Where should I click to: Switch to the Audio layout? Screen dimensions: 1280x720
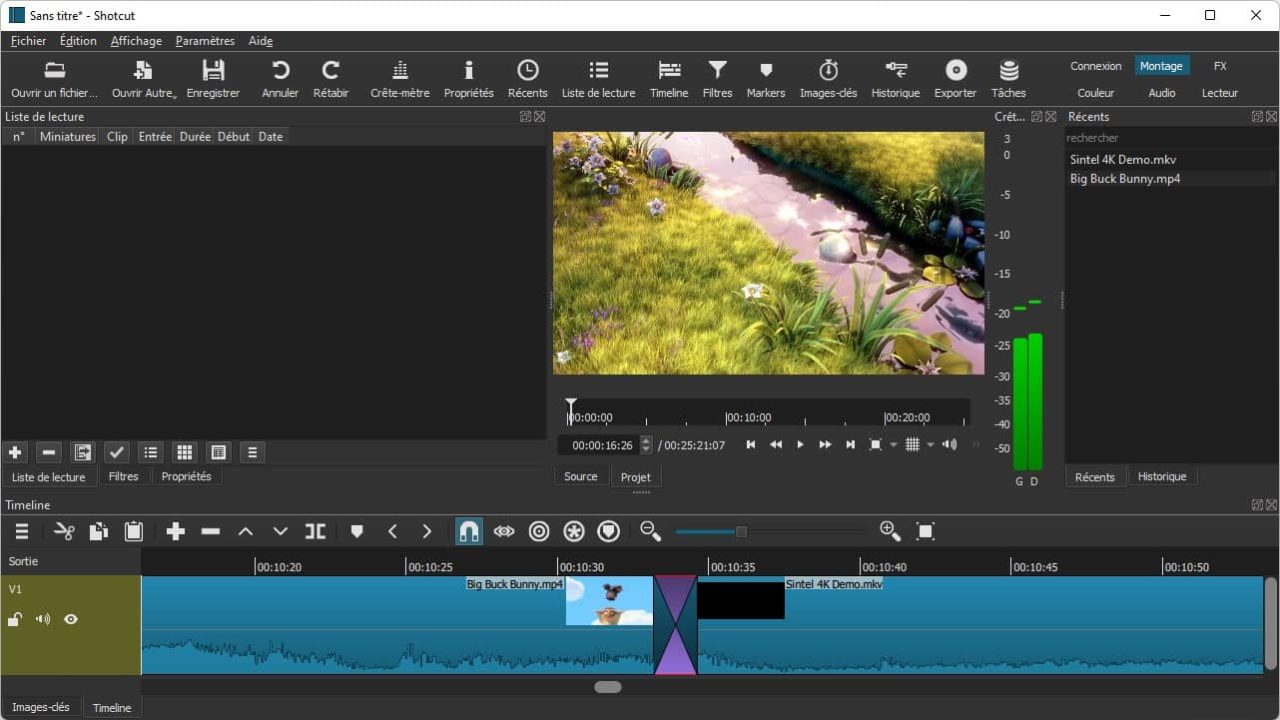pos(1162,93)
